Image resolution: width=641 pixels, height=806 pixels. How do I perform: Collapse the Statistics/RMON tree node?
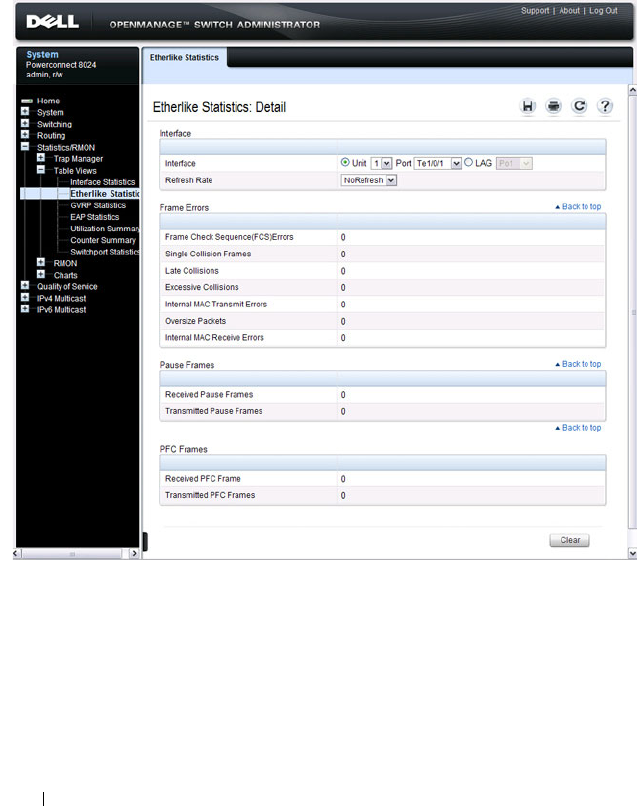(x=25, y=146)
